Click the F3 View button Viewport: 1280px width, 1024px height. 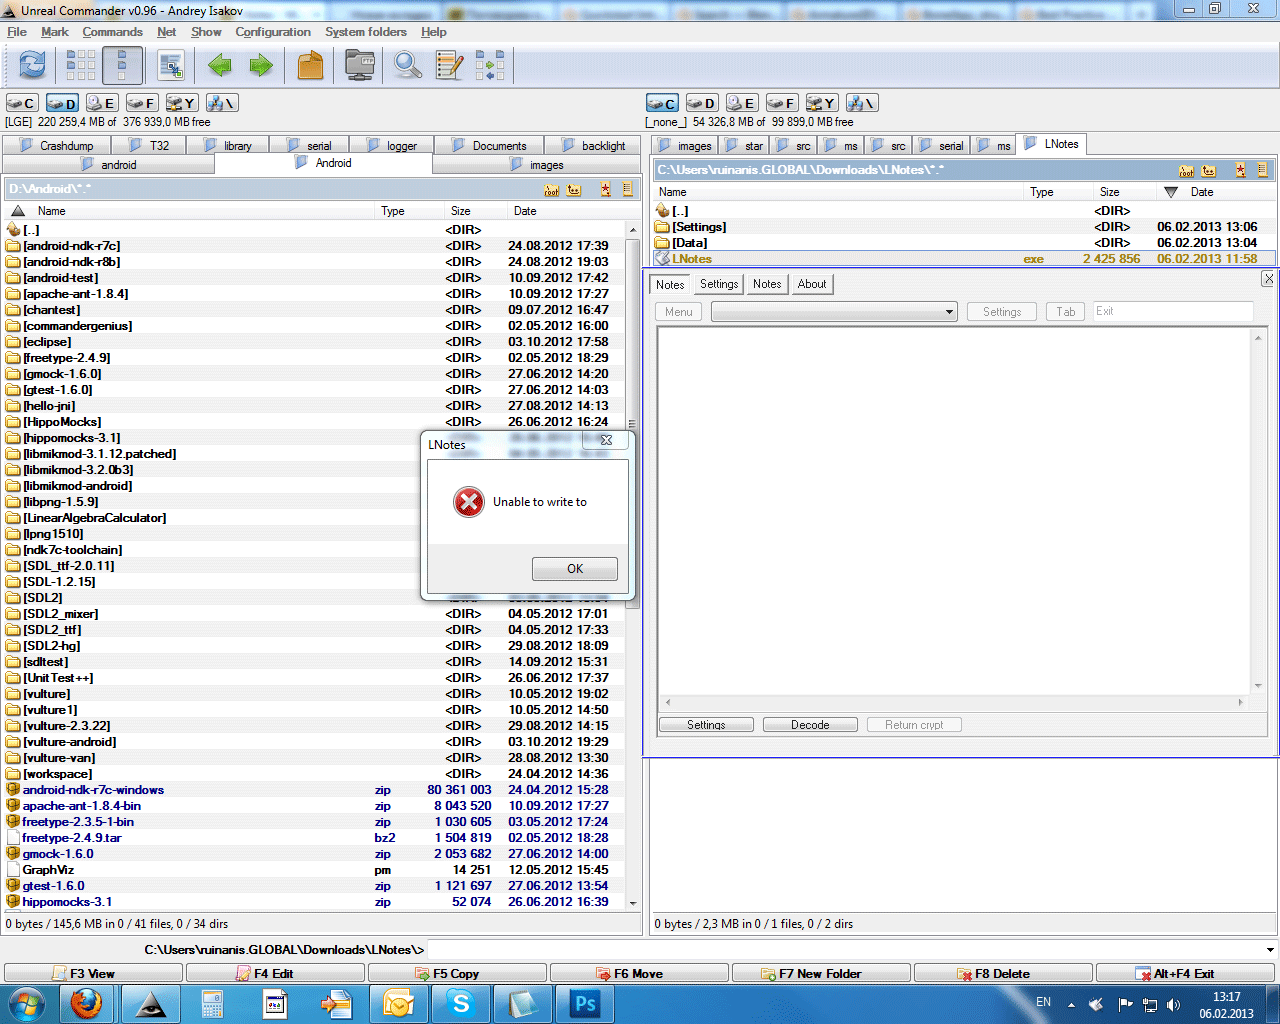[93, 973]
